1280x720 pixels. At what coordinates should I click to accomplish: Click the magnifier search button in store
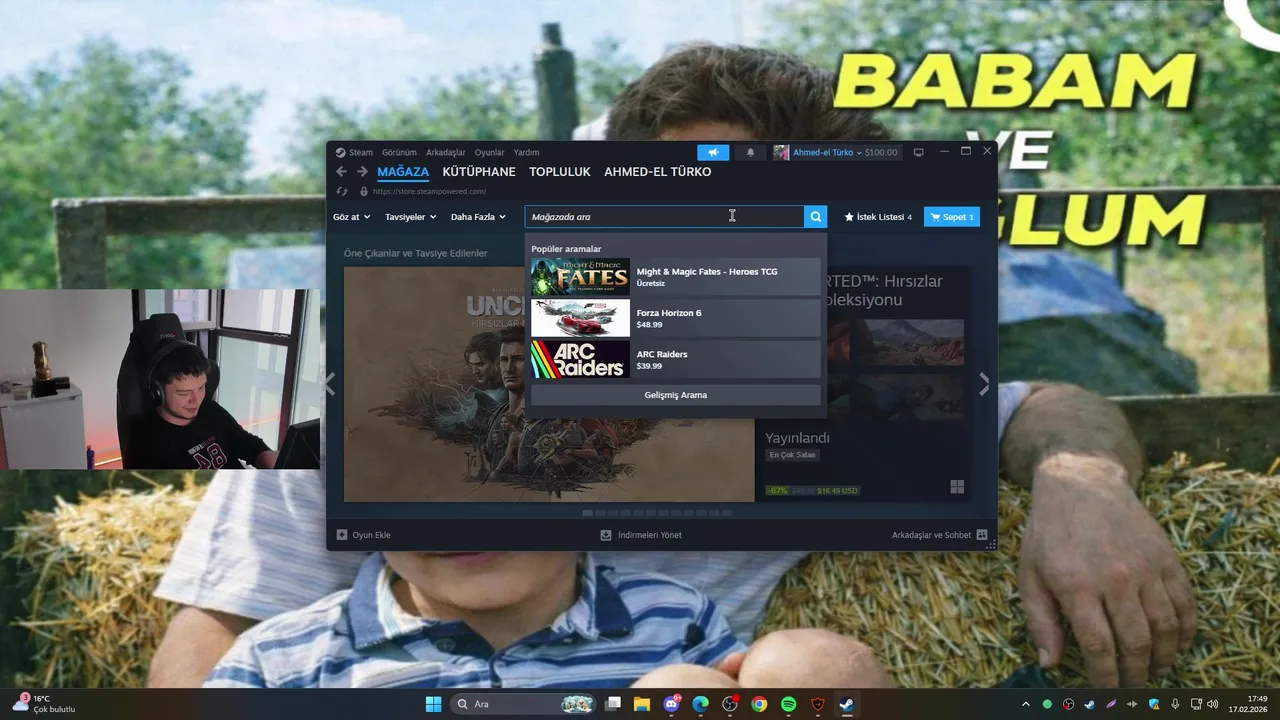coord(816,217)
